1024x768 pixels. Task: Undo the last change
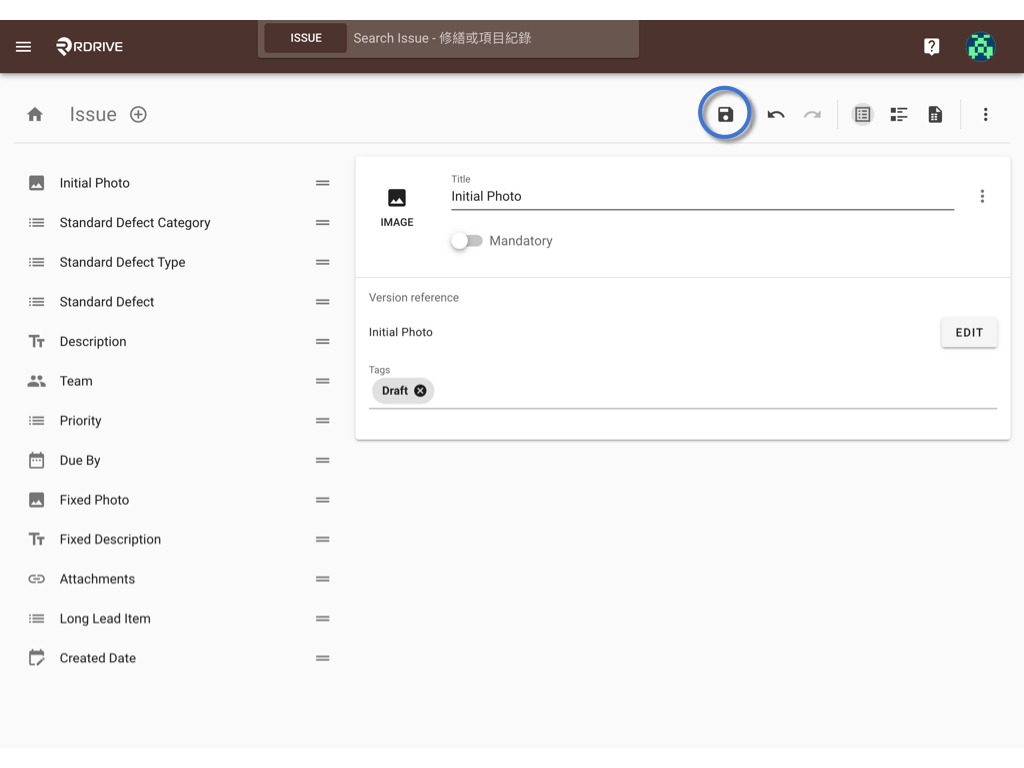tap(776, 115)
